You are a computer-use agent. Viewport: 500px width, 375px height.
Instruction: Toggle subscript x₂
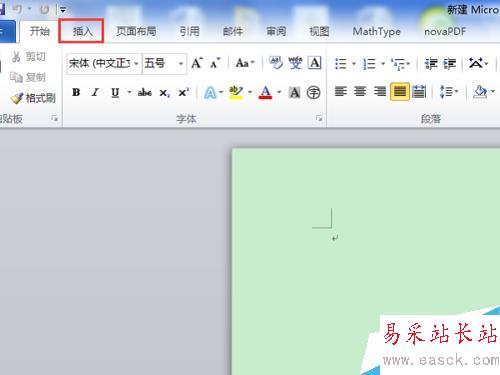click(x=164, y=93)
